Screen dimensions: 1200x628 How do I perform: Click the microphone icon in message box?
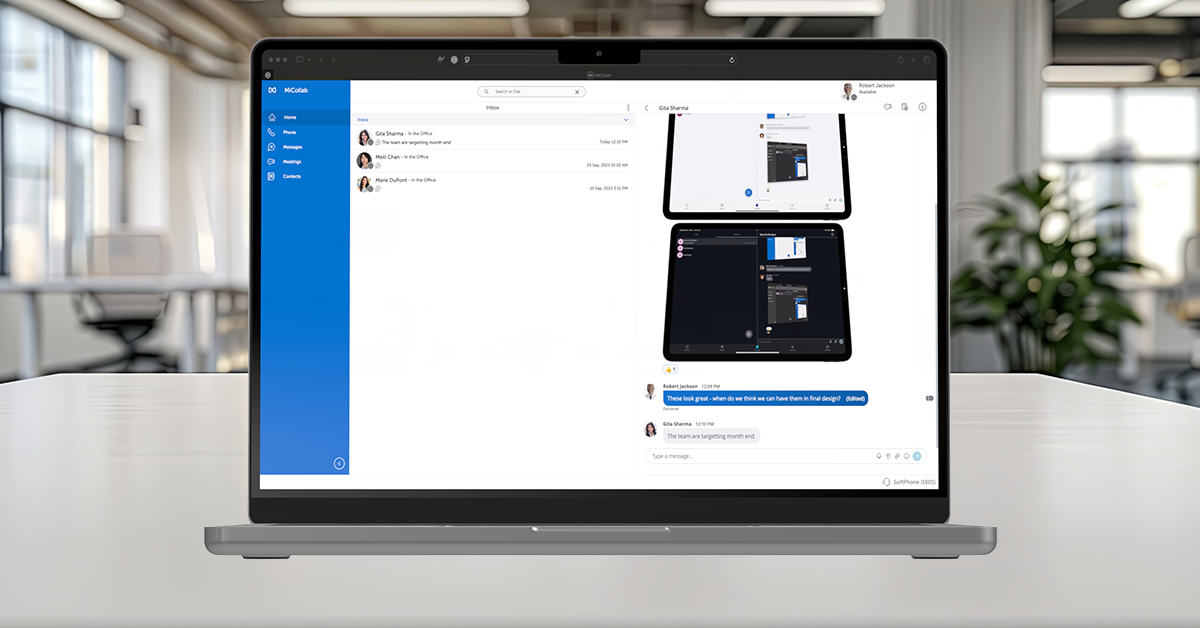coord(879,456)
